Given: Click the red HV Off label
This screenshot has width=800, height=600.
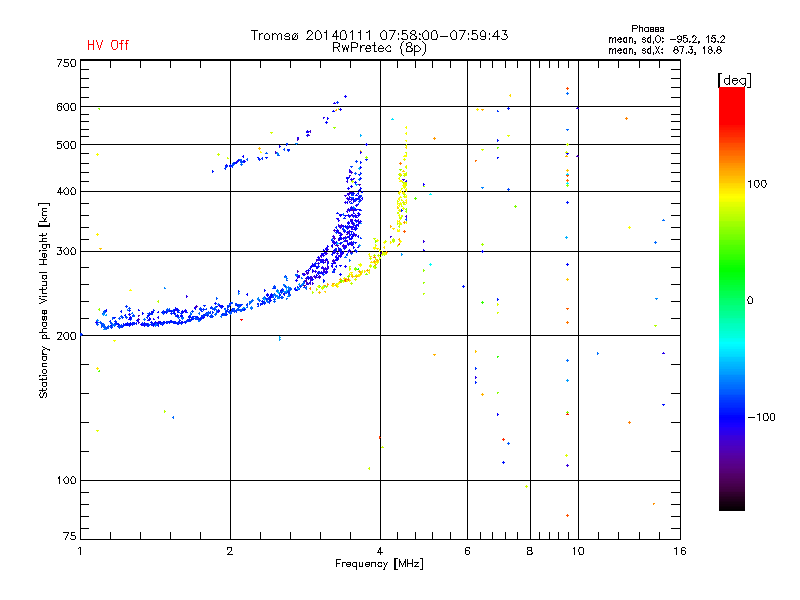Looking at the screenshot, I should point(107,45).
